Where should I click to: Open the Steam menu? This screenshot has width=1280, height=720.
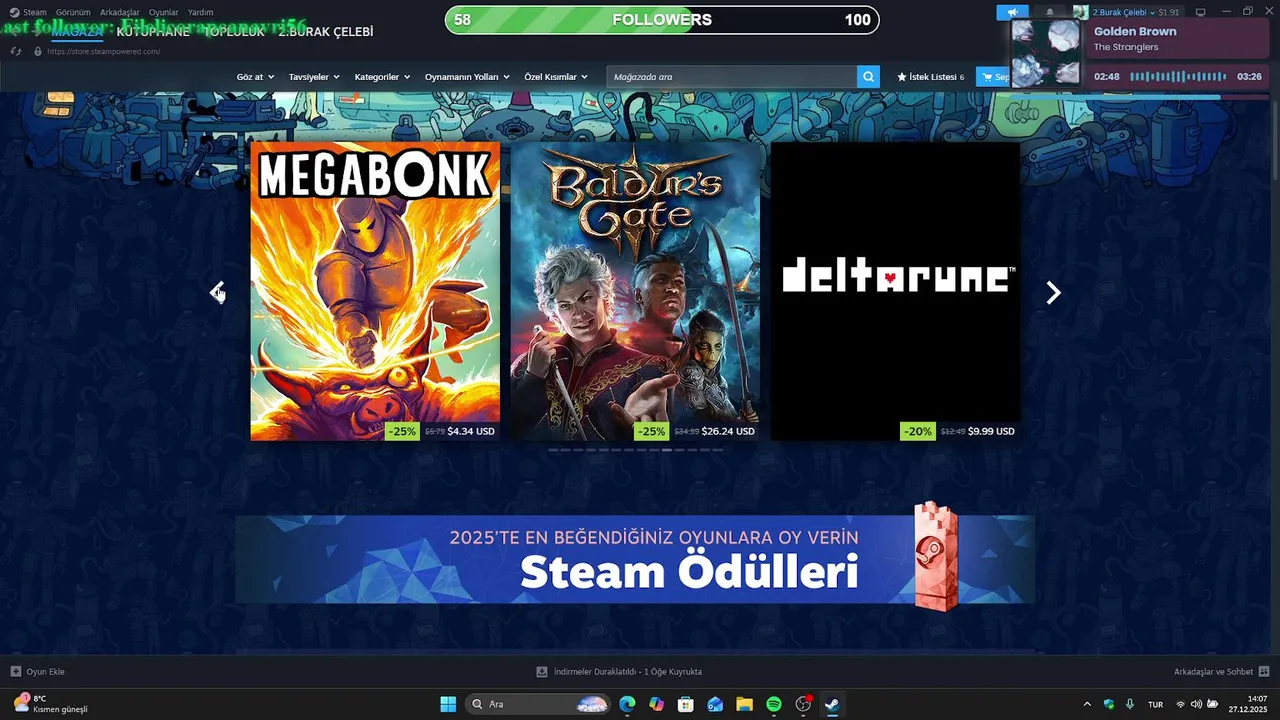[35, 12]
